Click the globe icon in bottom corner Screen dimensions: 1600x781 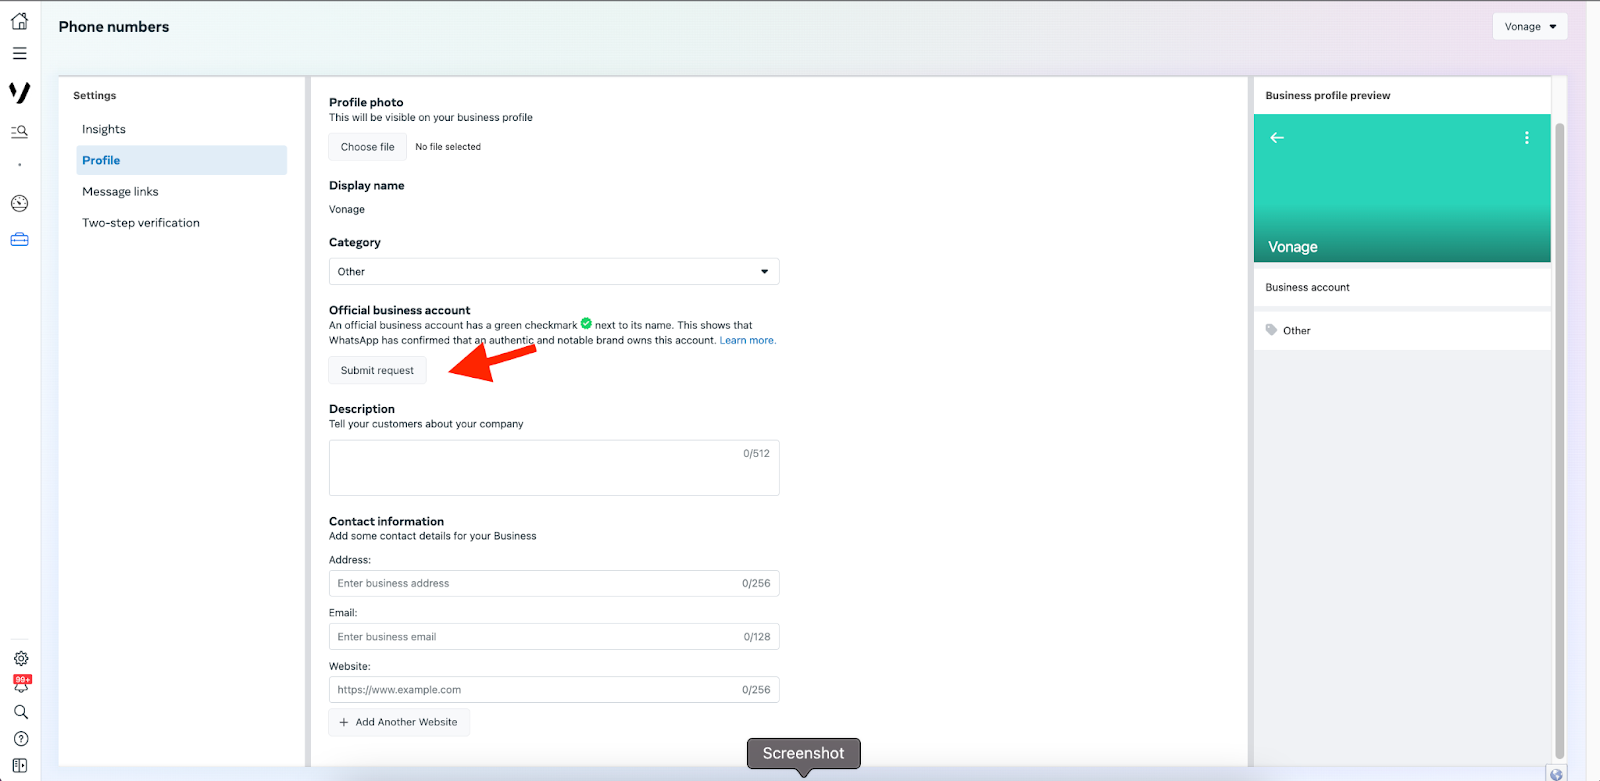coord(1556,774)
